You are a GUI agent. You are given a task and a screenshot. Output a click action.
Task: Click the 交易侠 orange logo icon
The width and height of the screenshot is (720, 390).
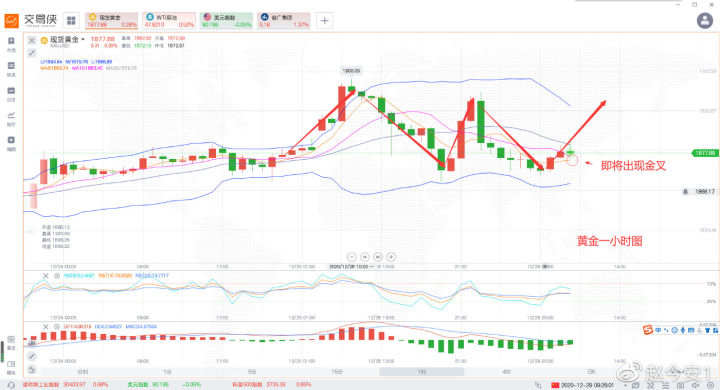pyautogui.click(x=11, y=20)
